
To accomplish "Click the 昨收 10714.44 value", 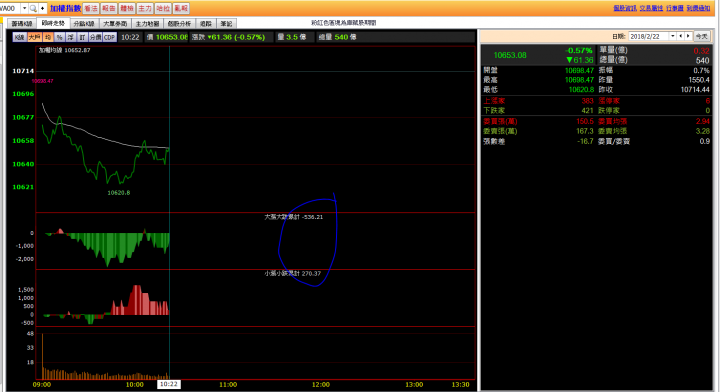I will [x=695, y=90].
